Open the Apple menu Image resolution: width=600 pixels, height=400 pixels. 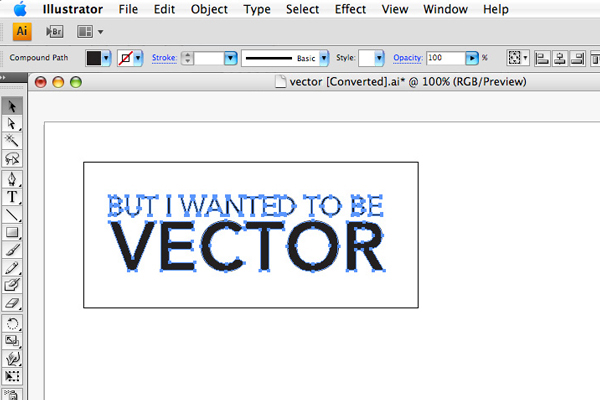tap(20, 9)
